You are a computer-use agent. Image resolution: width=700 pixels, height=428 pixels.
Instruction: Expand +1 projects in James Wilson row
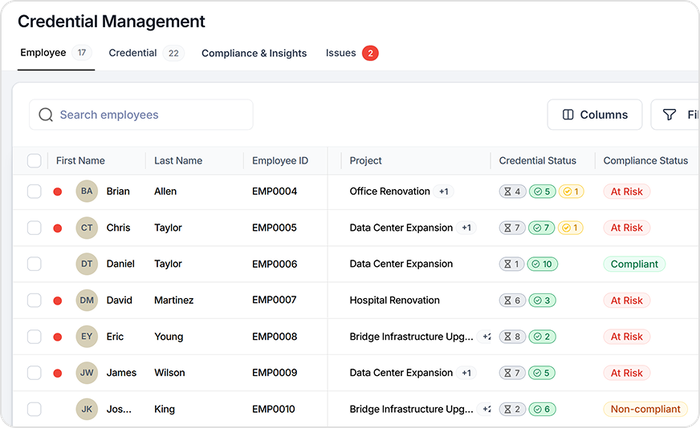[x=466, y=373]
